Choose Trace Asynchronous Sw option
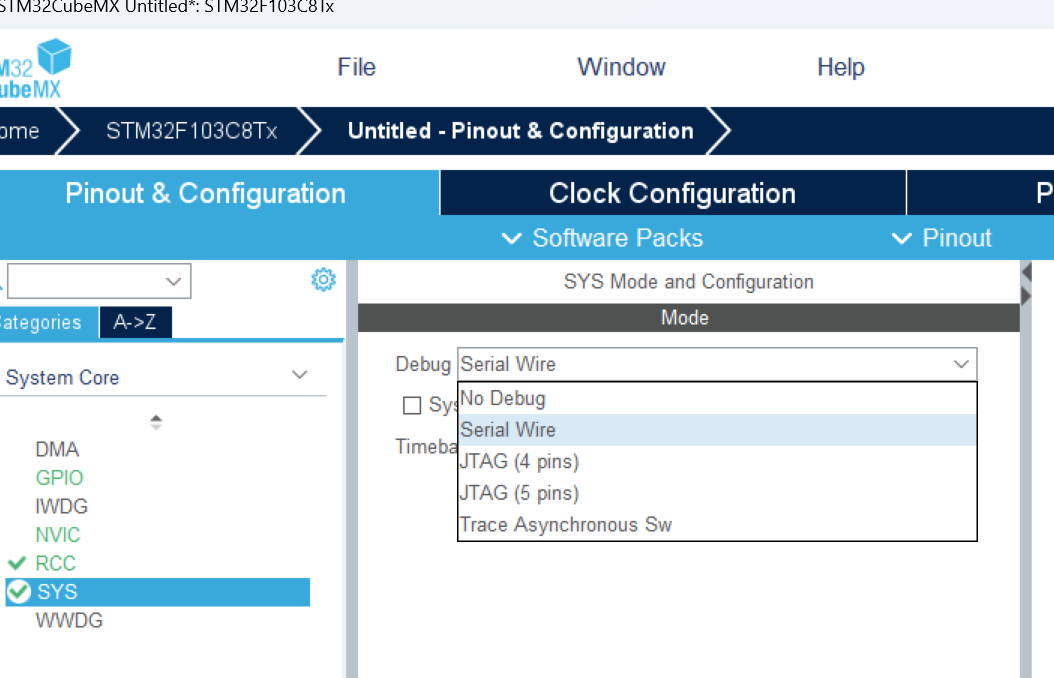Viewport: 1054px width, 678px height. click(717, 525)
